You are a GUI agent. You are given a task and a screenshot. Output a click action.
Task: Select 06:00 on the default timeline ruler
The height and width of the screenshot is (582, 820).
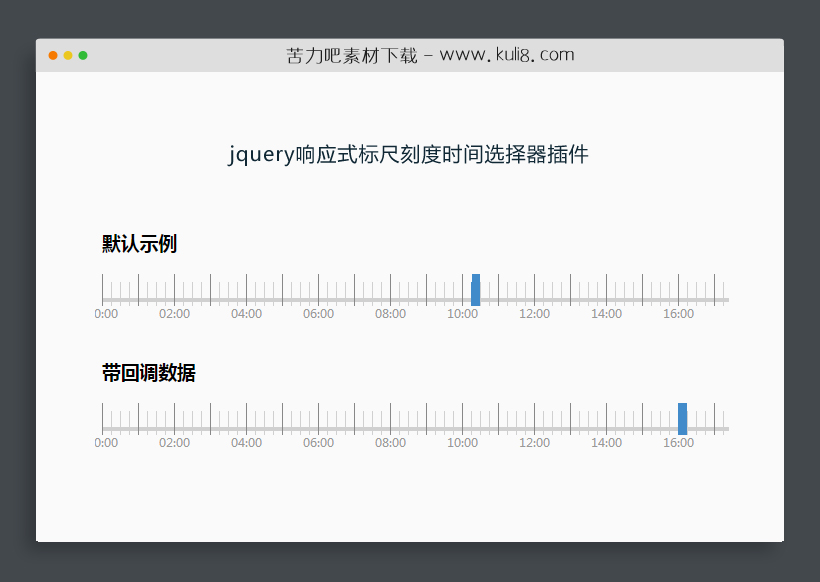click(x=319, y=313)
